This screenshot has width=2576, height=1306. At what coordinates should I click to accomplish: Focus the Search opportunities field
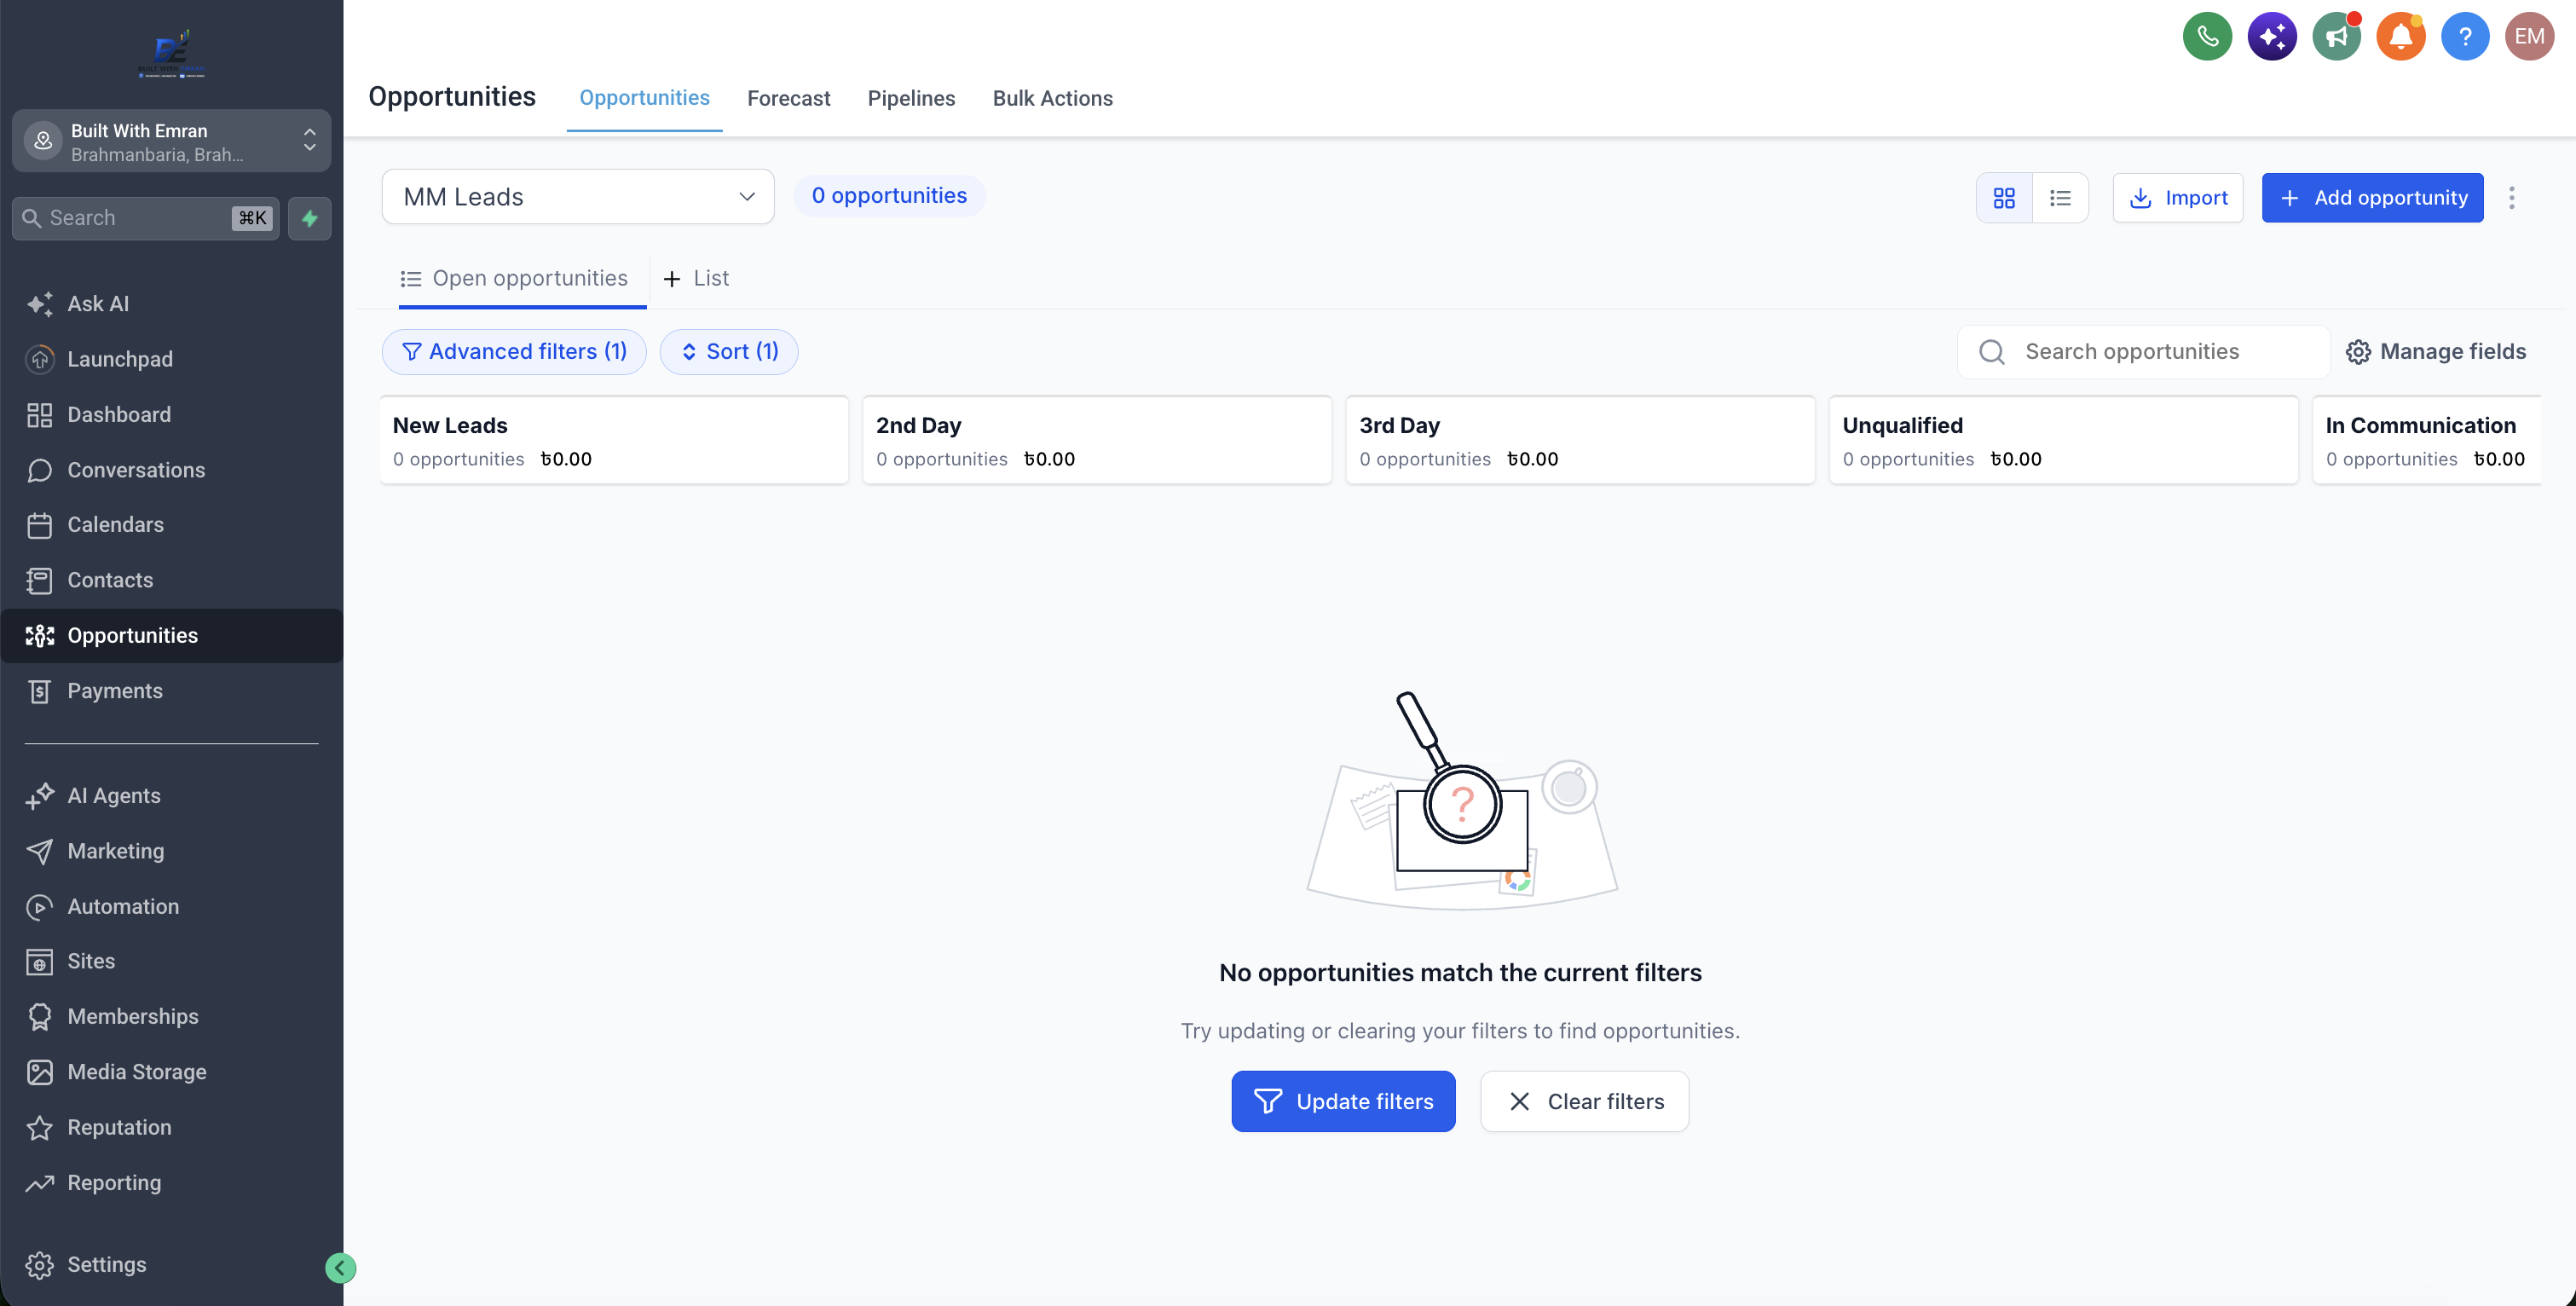tap(2144, 352)
